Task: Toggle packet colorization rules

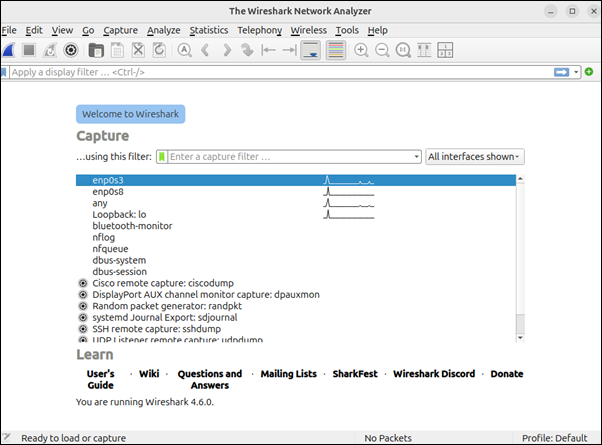Action: point(336,50)
